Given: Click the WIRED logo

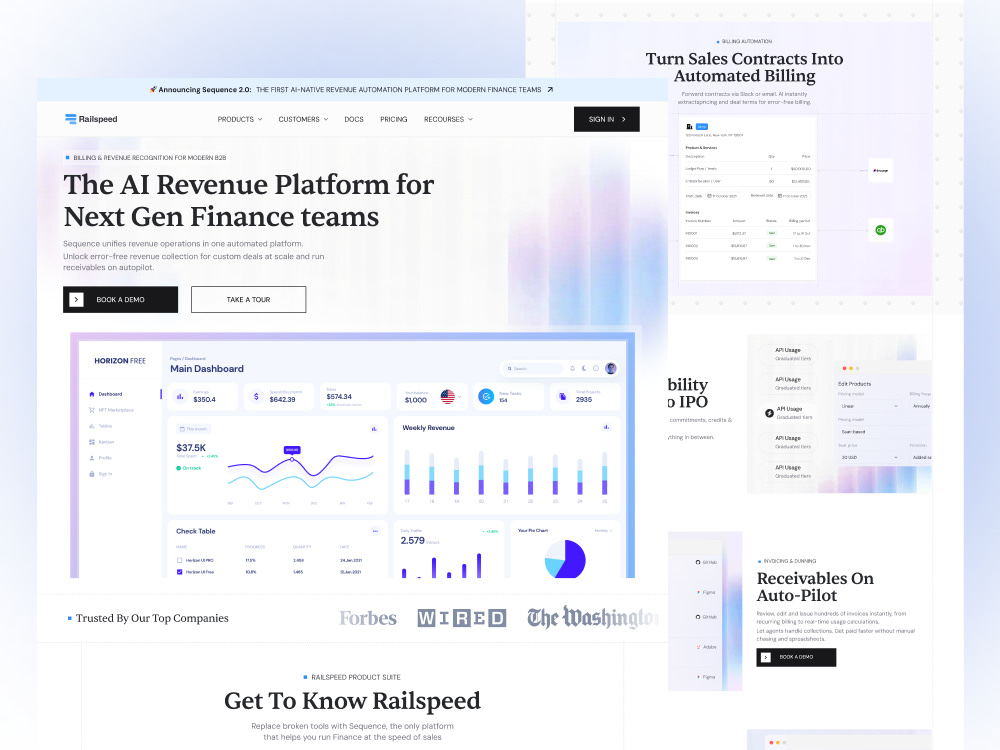Looking at the screenshot, I should pyautogui.click(x=462, y=618).
